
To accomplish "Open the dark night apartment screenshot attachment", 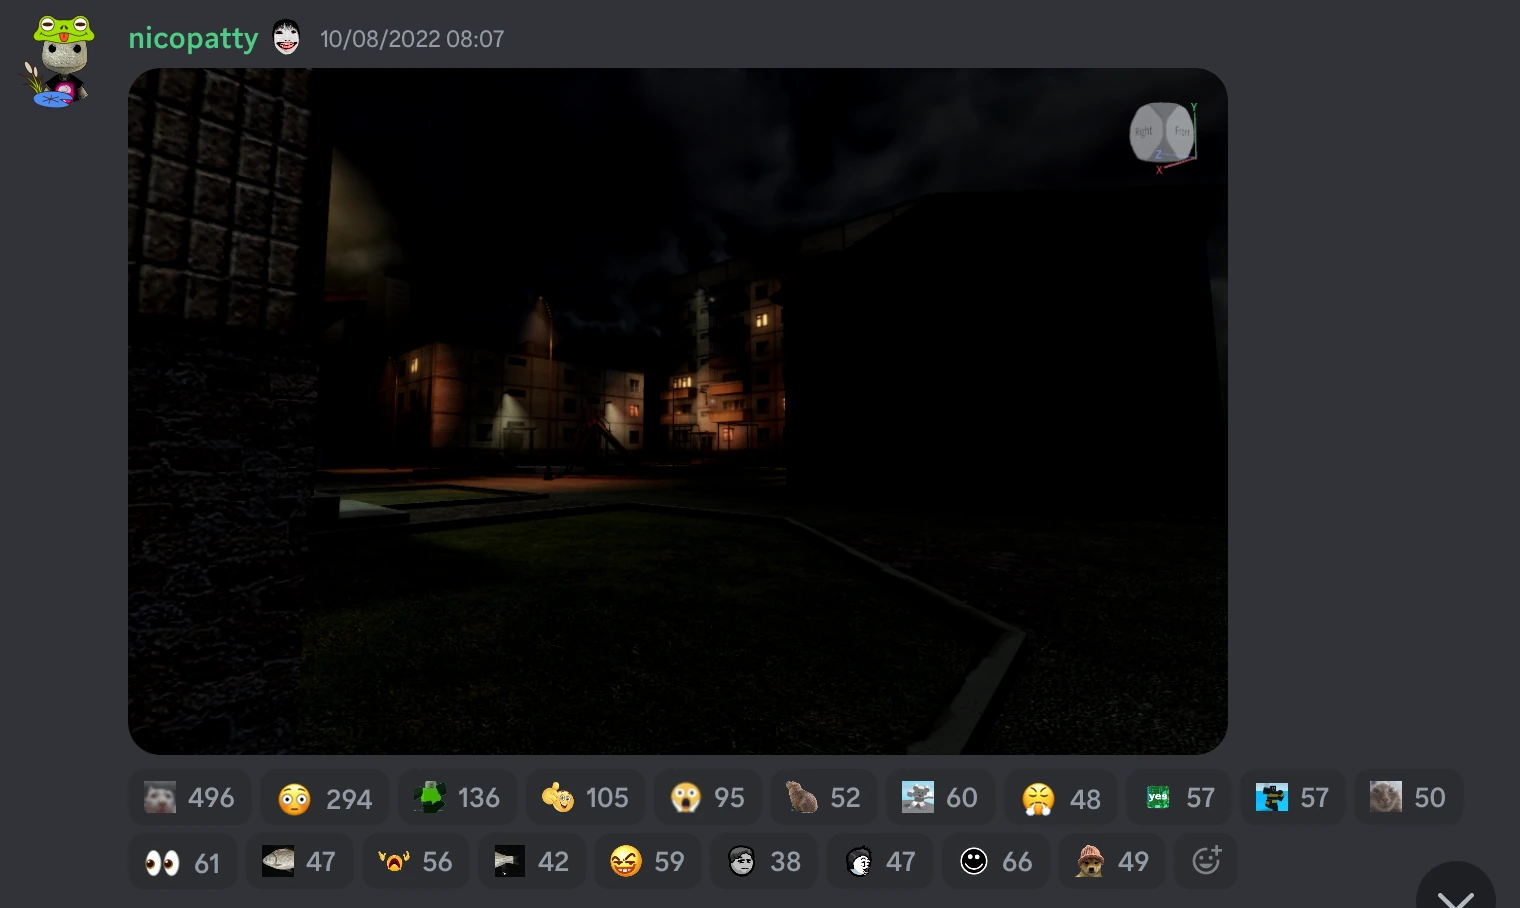I will 678,411.
